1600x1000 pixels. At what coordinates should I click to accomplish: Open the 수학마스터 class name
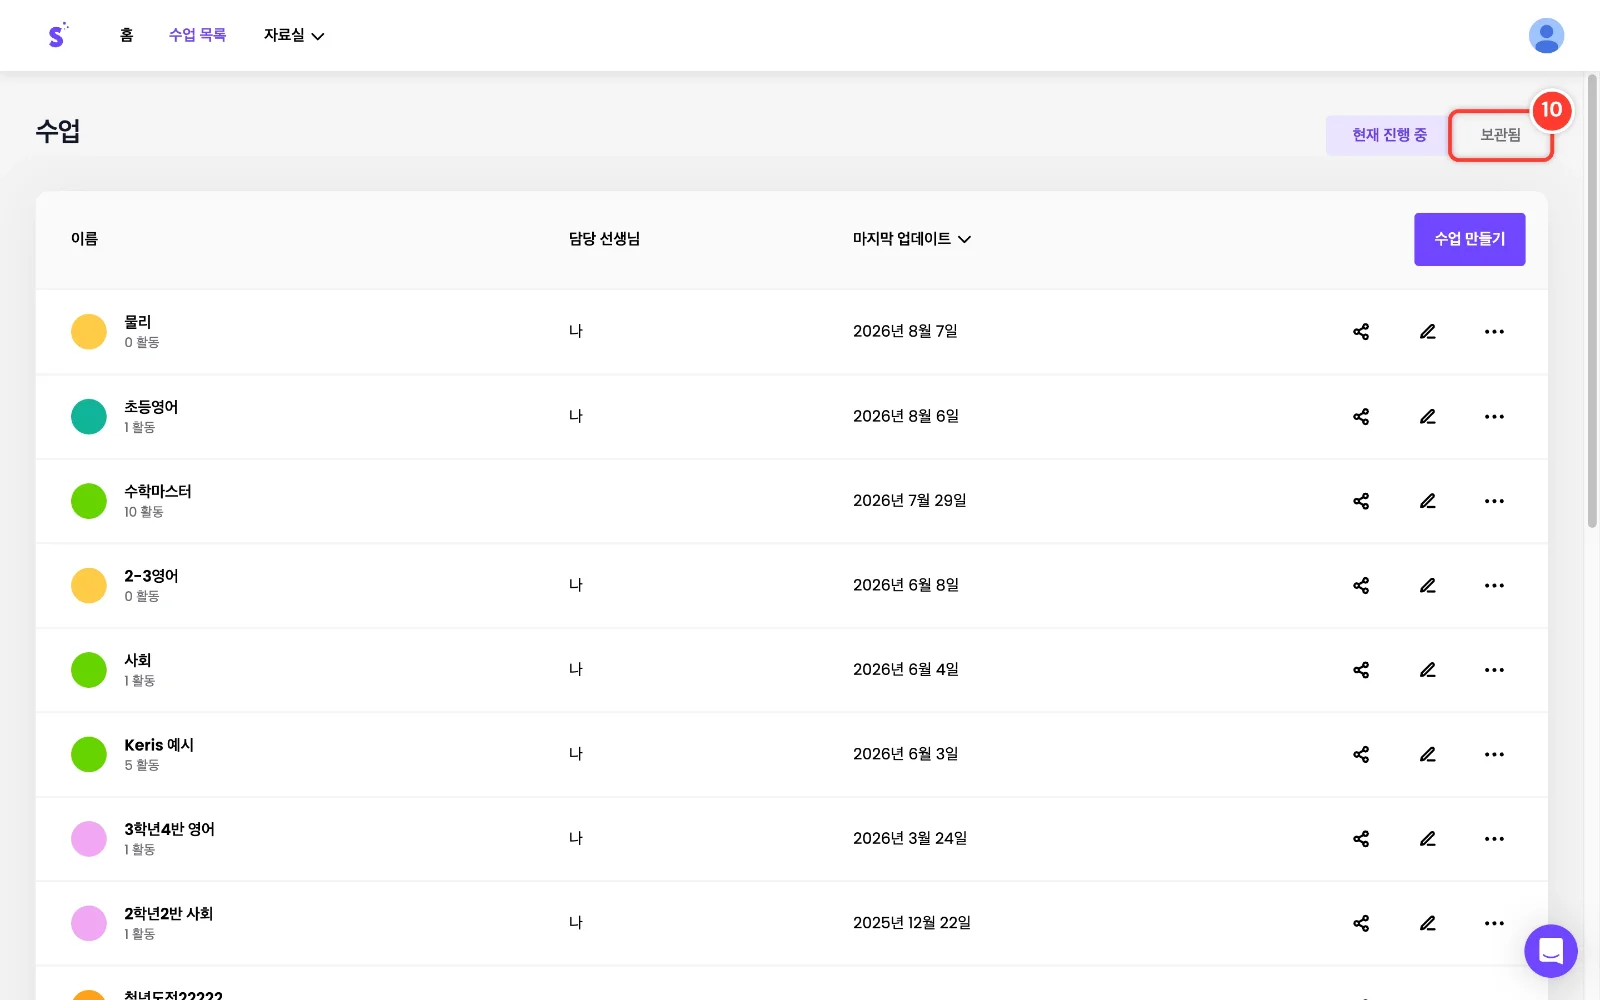(x=157, y=491)
